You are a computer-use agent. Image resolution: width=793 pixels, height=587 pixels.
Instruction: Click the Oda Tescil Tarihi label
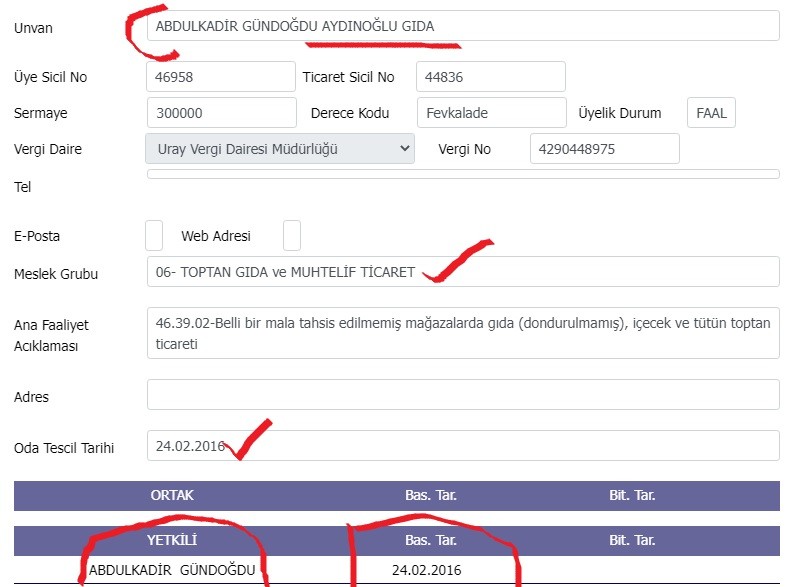pyautogui.click(x=64, y=448)
